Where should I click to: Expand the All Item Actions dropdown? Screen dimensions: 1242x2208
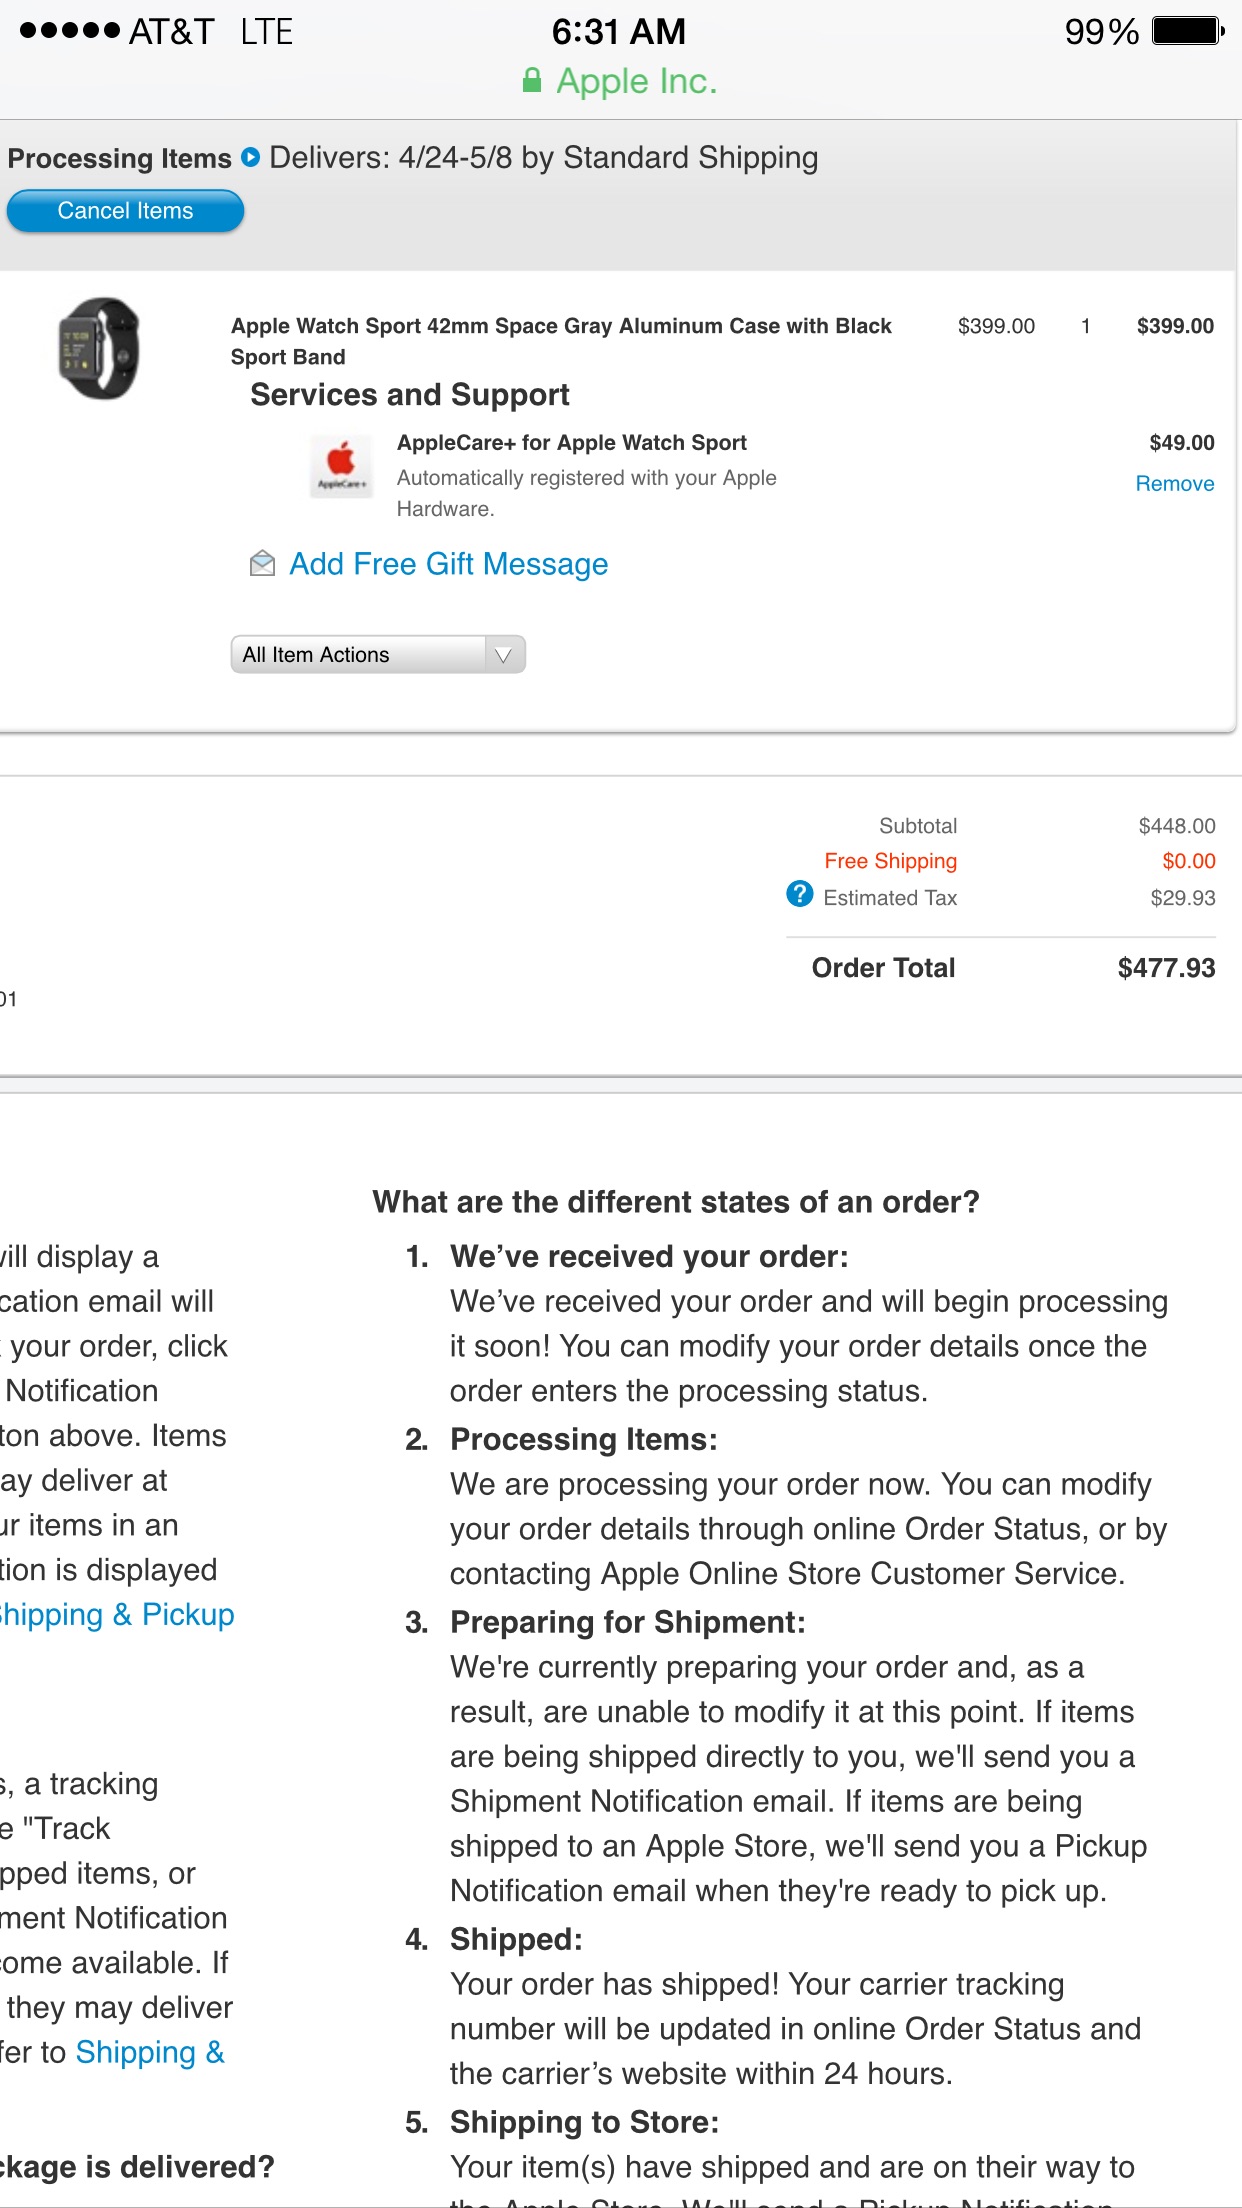click(x=378, y=655)
